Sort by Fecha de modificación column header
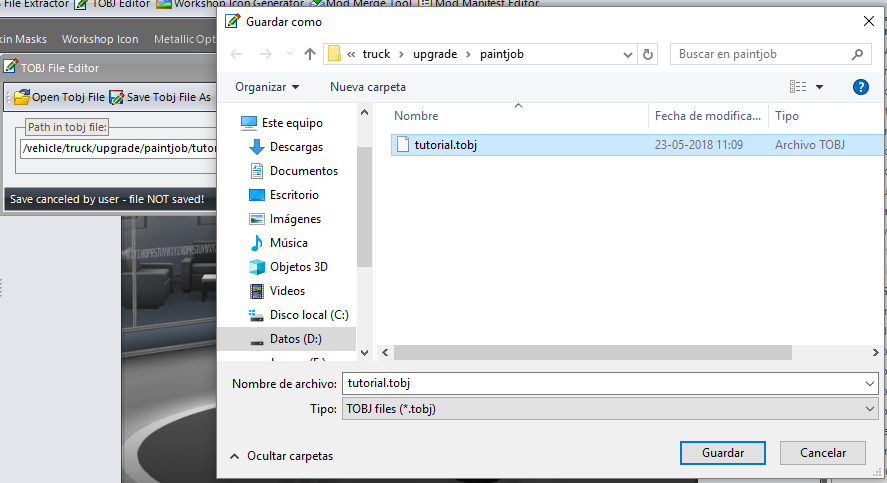The height and width of the screenshot is (483, 887). 708,116
